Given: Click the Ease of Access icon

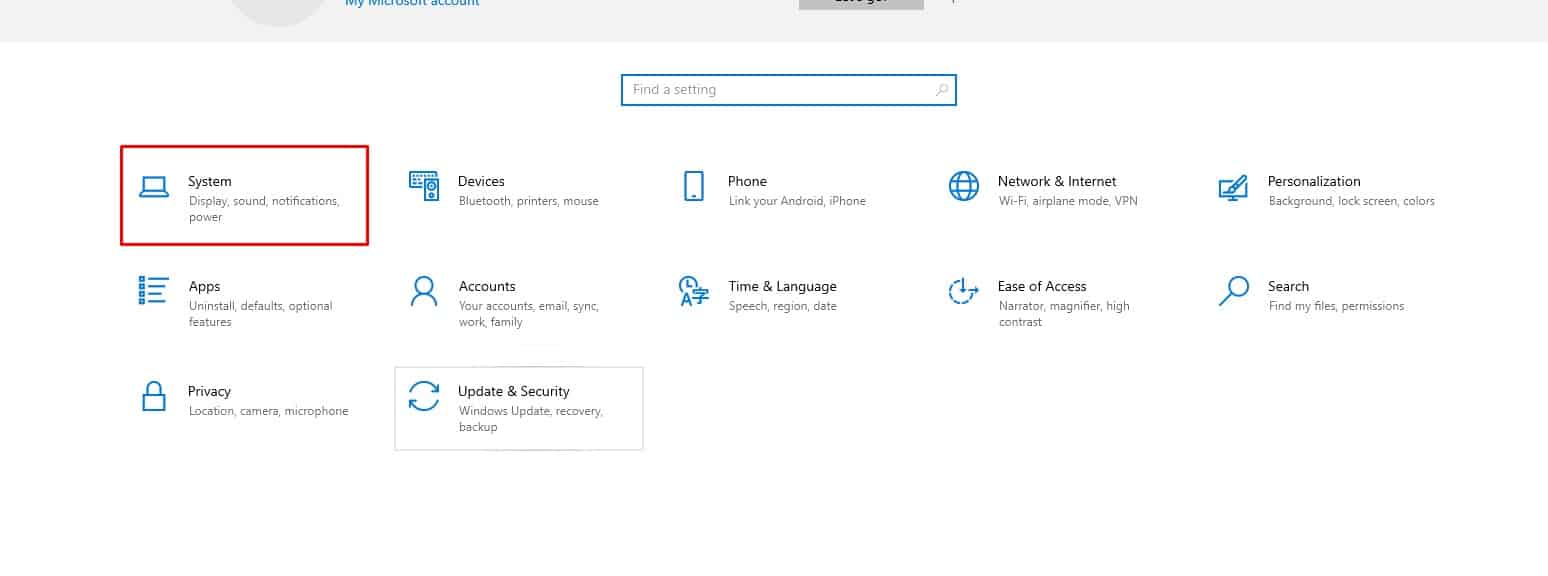Looking at the screenshot, I should [x=963, y=291].
